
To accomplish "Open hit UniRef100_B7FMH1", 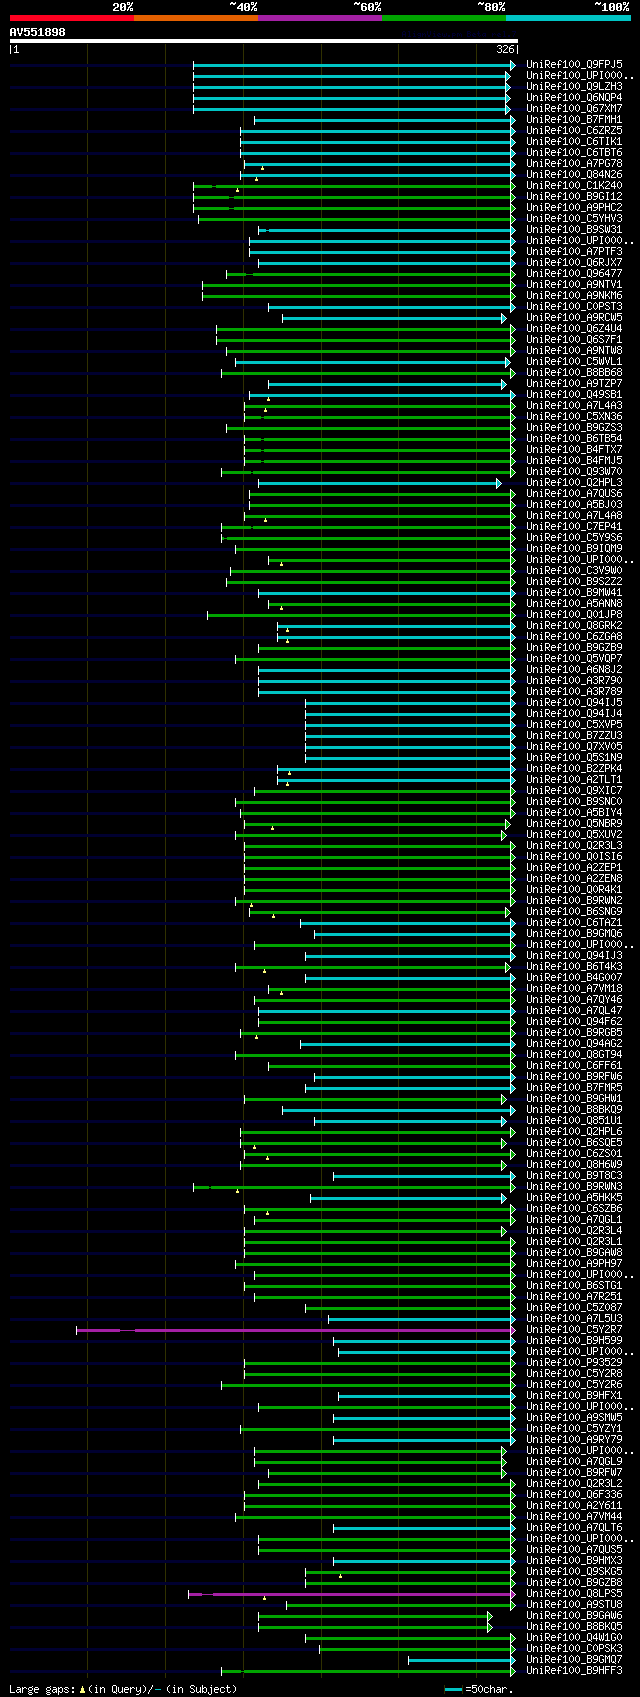I will coord(574,120).
